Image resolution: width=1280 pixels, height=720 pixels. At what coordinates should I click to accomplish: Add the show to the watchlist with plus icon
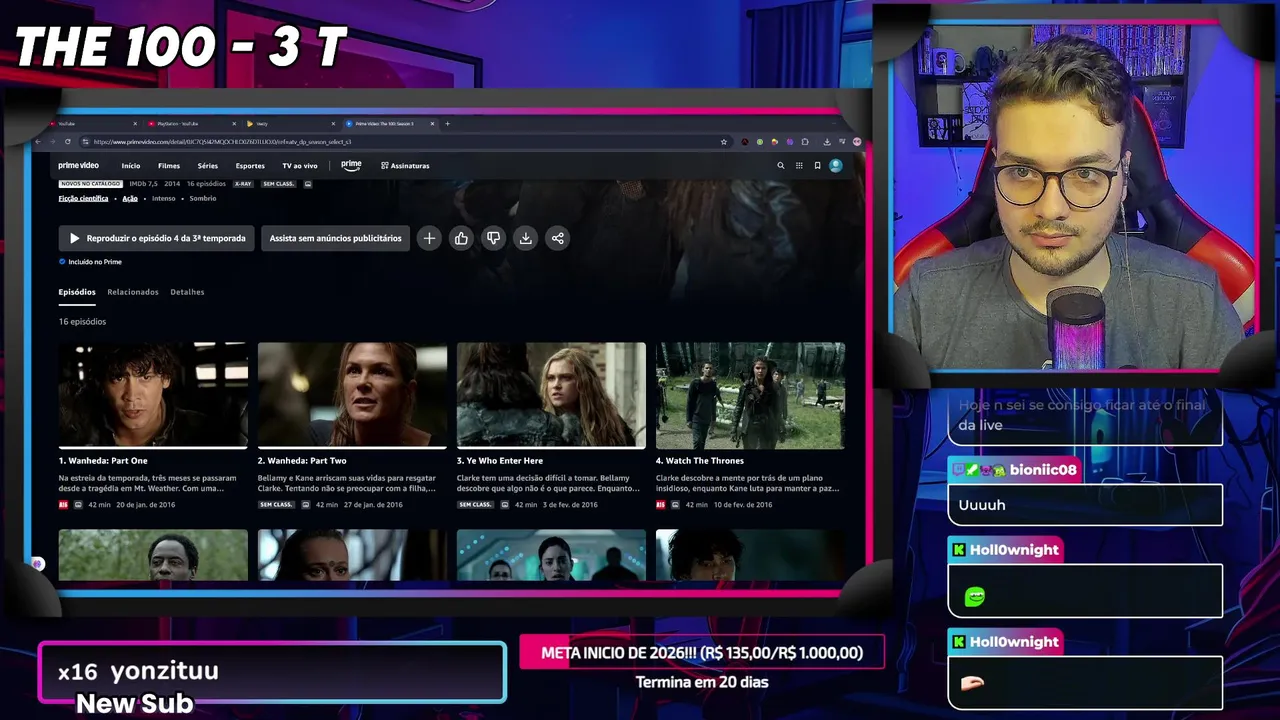pos(429,238)
